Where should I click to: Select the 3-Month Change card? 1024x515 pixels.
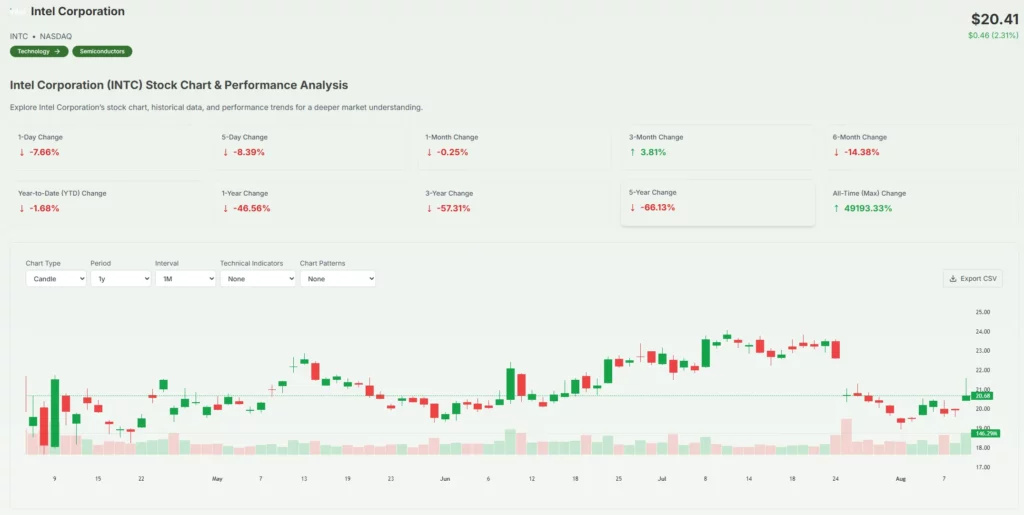point(717,146)
